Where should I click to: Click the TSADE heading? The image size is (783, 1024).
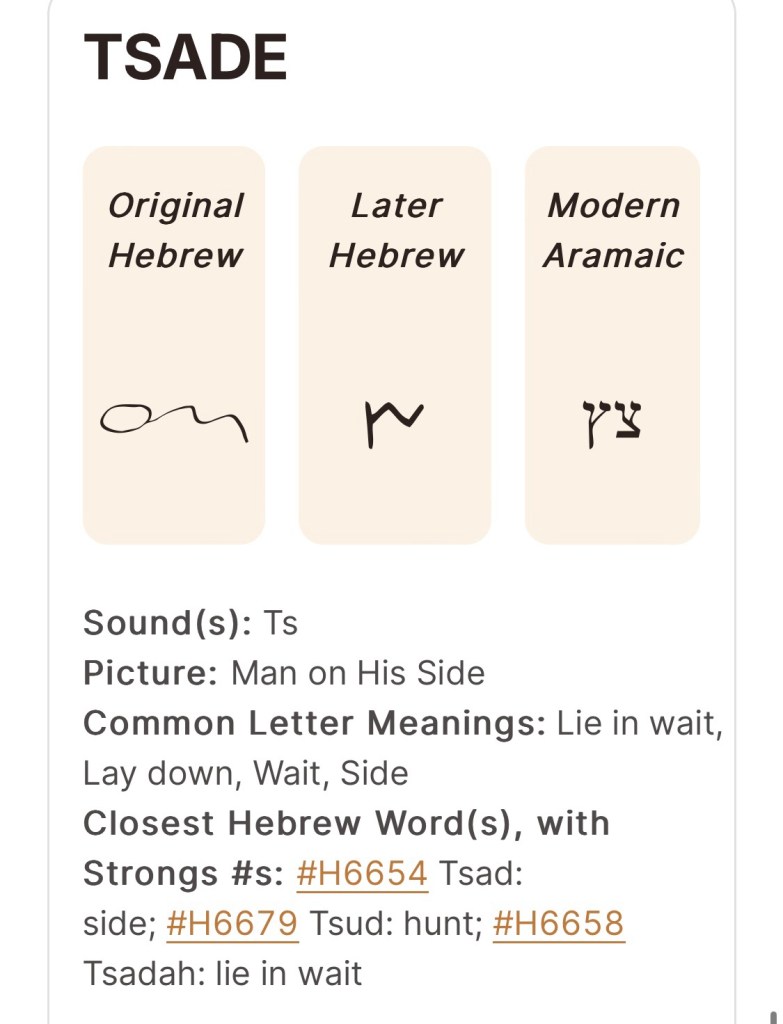coord(186,58)
